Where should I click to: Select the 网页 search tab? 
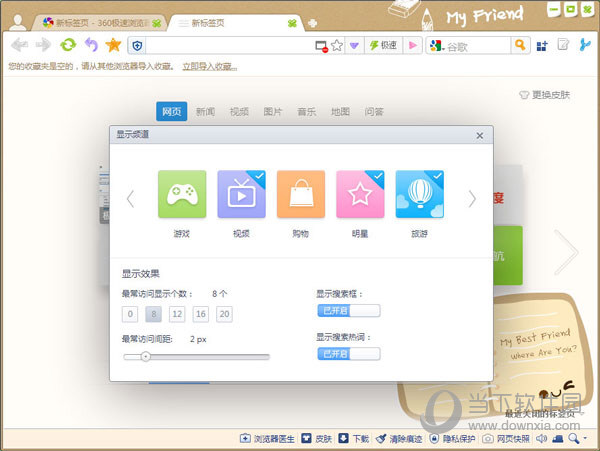(x=171, y=111)
